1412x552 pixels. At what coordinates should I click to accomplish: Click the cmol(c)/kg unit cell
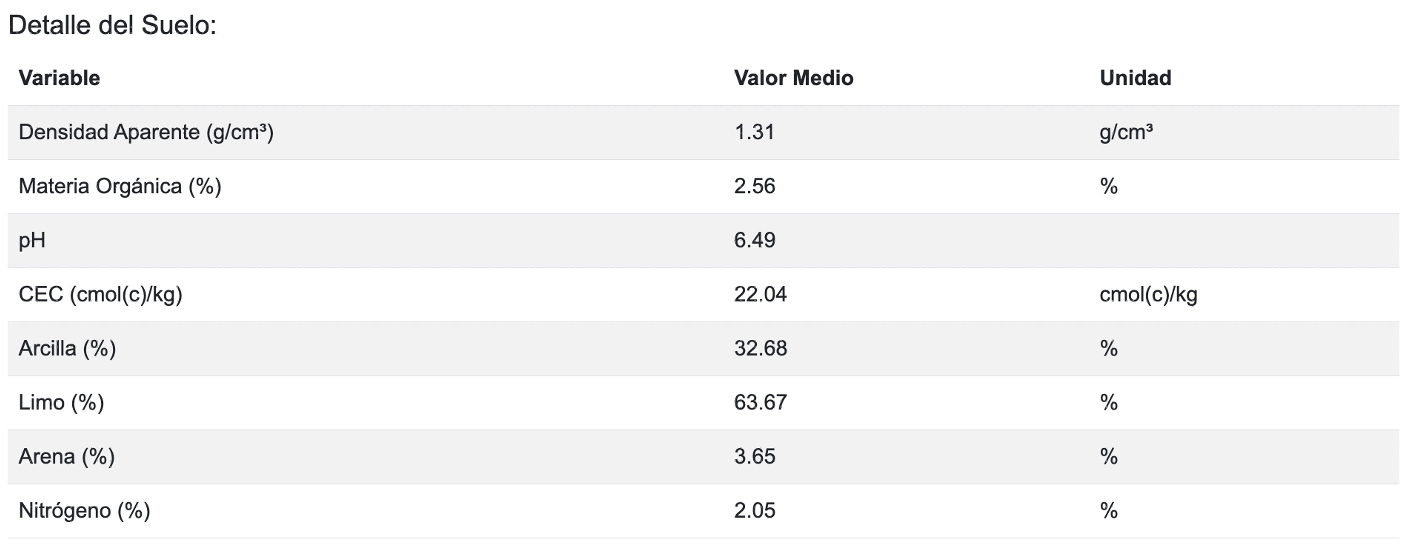(1149, 295)
